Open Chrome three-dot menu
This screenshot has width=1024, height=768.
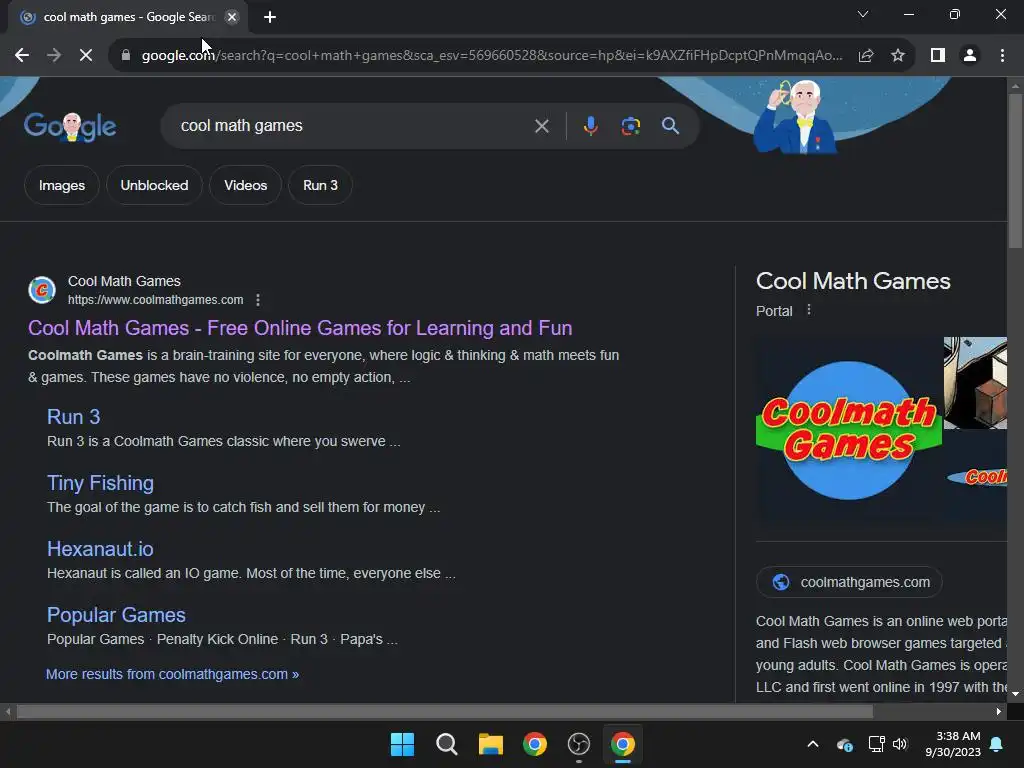tap(1002, 56)
